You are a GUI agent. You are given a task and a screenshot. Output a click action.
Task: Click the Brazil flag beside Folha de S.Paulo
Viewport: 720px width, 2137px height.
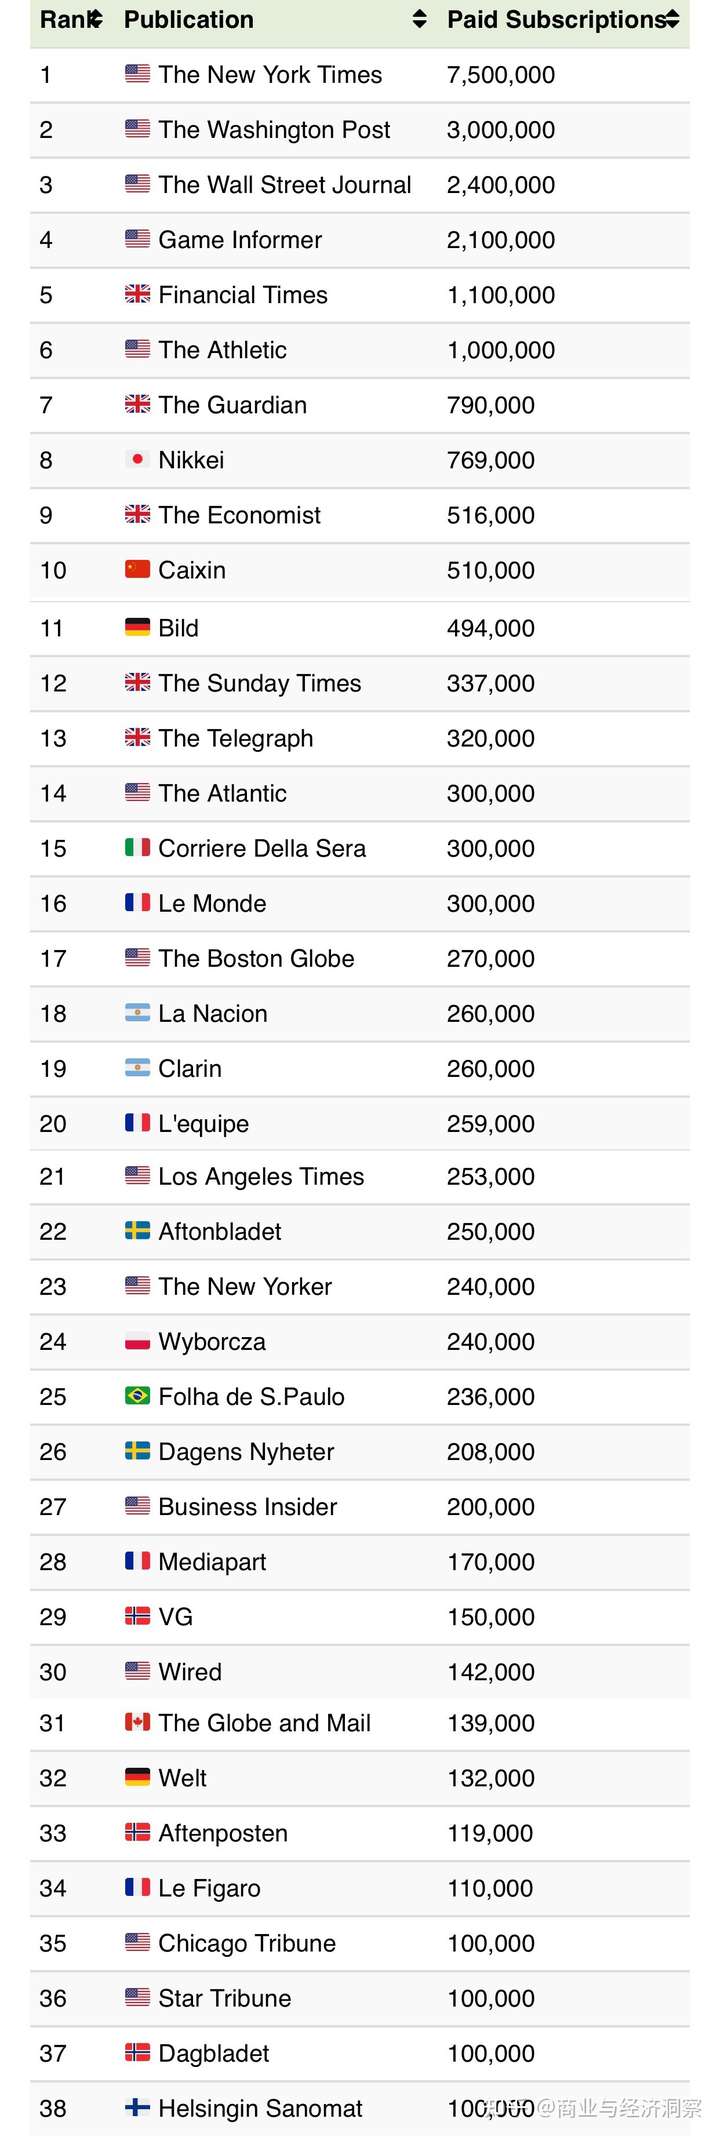tap(138, 1395)
